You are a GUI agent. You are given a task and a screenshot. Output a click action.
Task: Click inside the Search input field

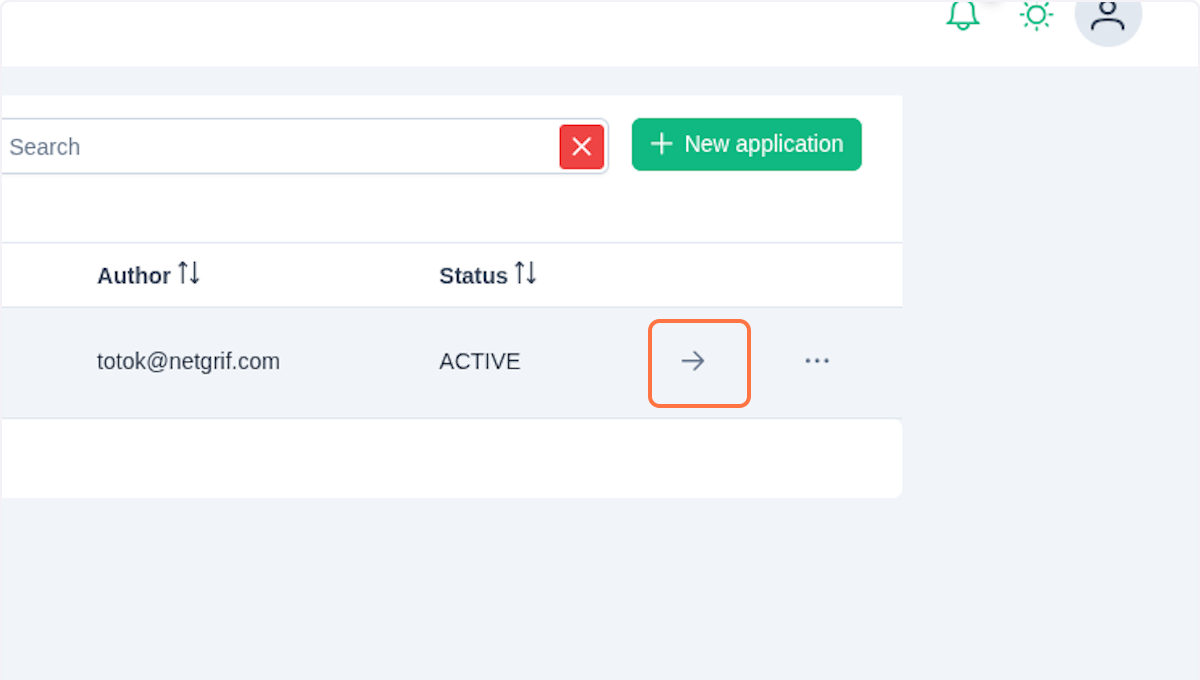(x=280, y=146)
